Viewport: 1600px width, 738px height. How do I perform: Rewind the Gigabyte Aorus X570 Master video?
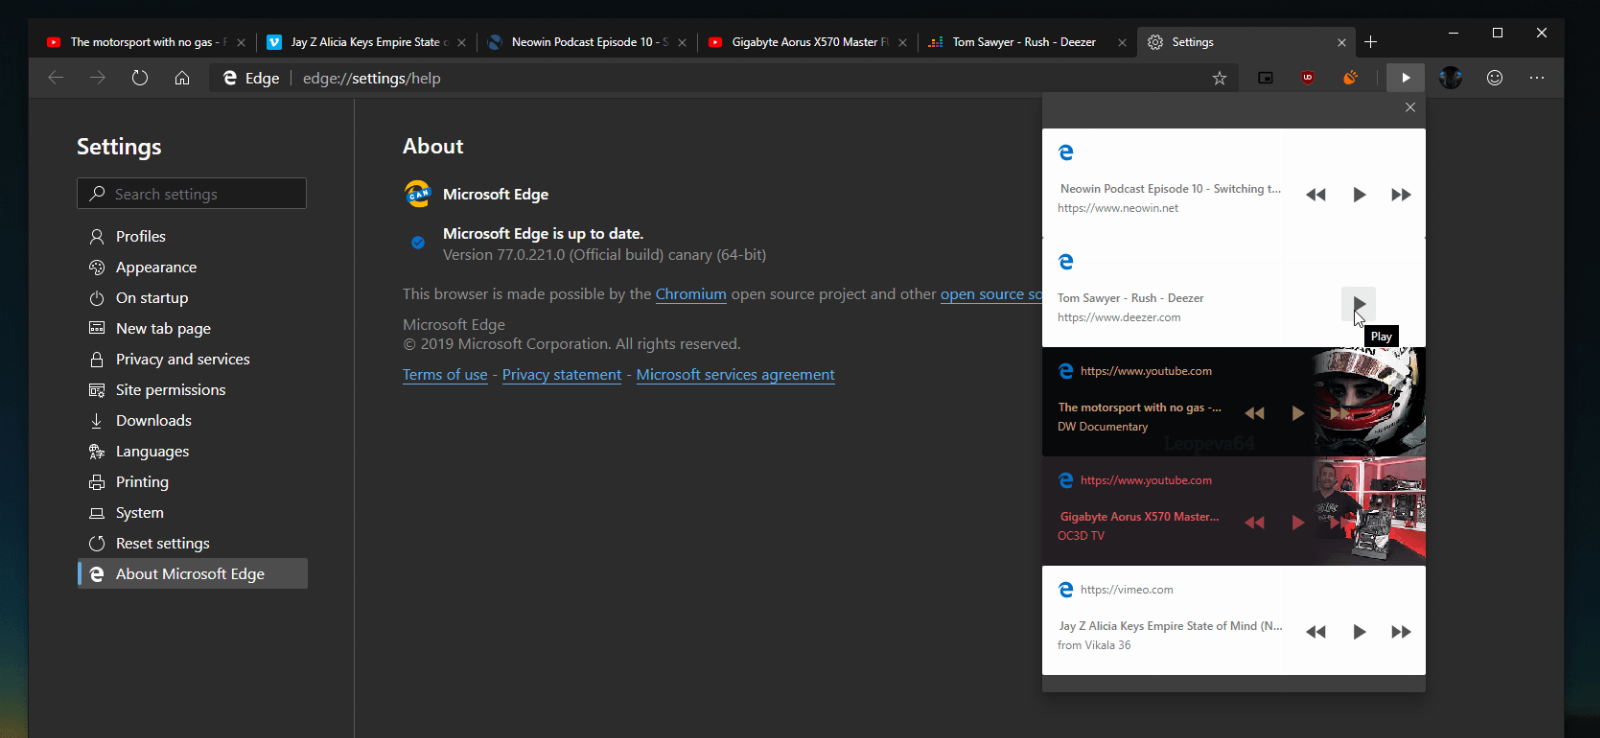pos(1255,522)
